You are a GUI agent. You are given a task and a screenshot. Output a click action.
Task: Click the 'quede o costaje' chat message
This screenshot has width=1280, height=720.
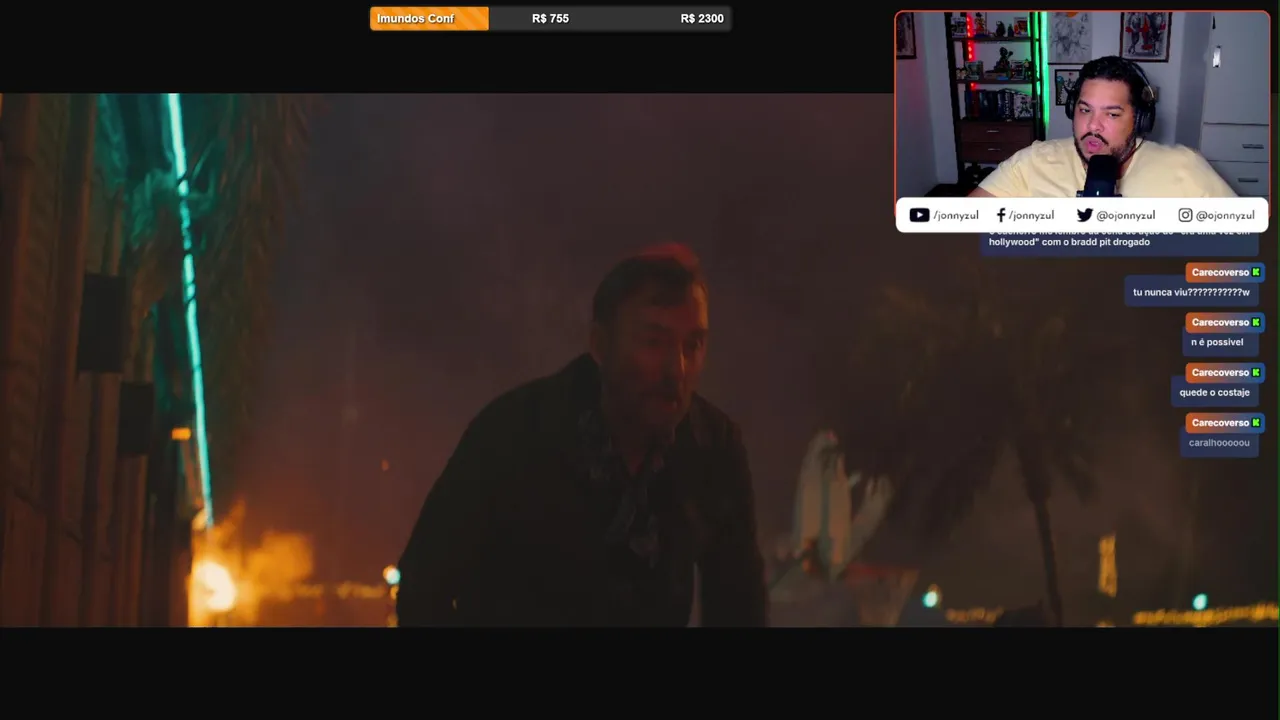coord(1214,392)
